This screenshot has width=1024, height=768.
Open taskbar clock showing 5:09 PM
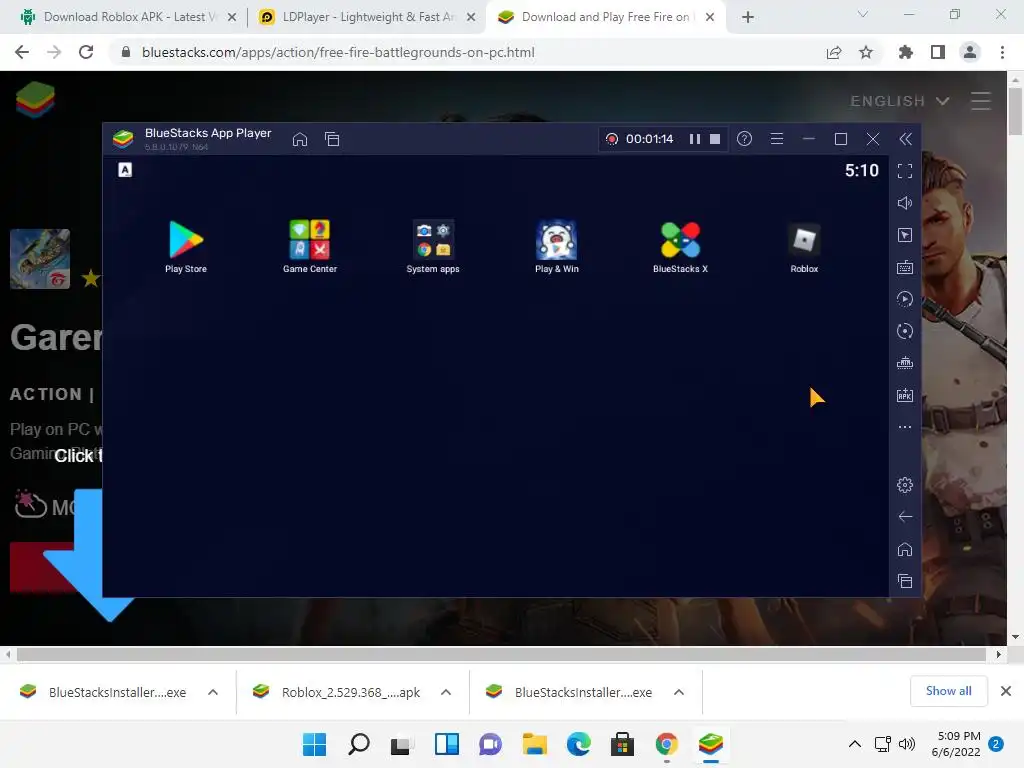pyautogui.click(x=957, y=744)
